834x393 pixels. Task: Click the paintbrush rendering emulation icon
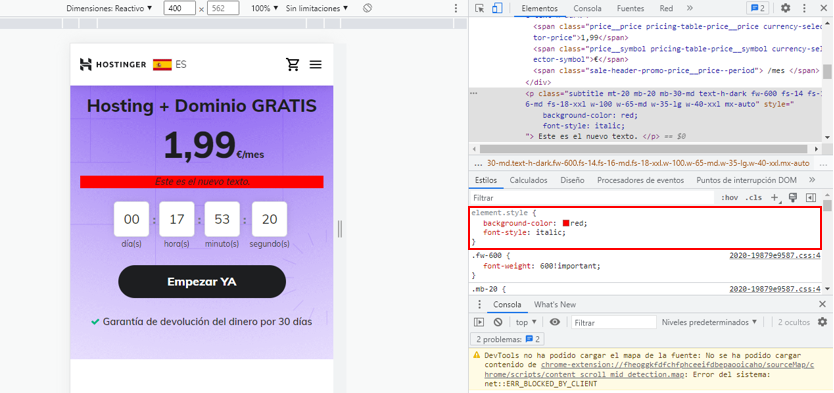pos(793,197)
